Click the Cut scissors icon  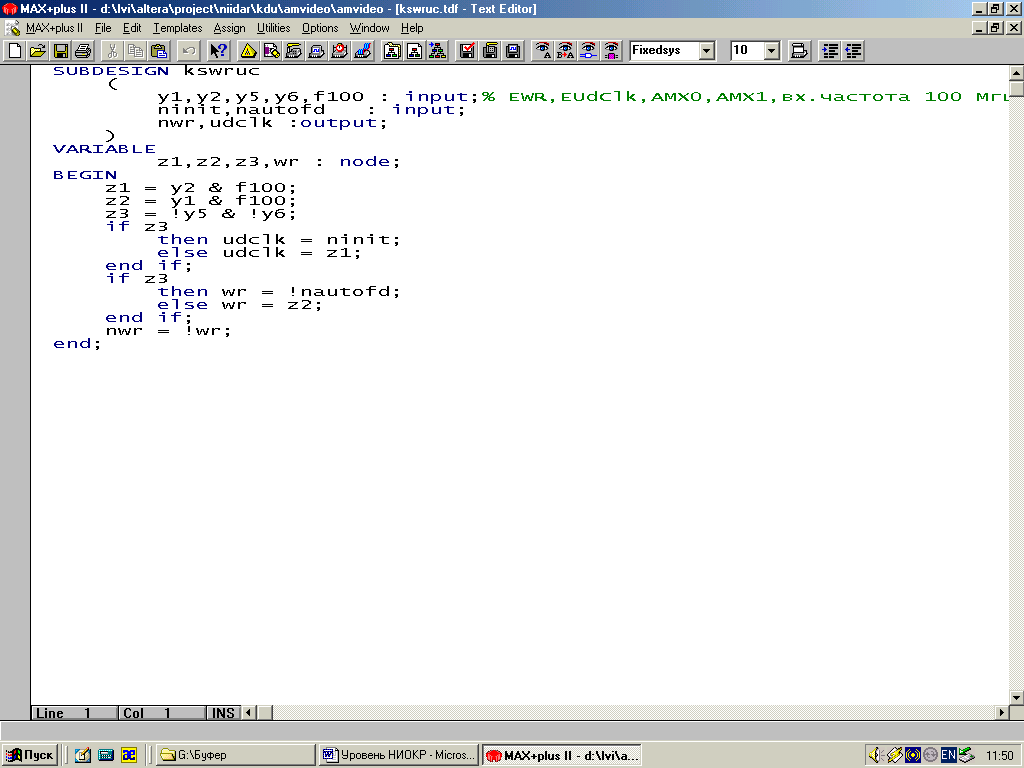click(113, 50)
